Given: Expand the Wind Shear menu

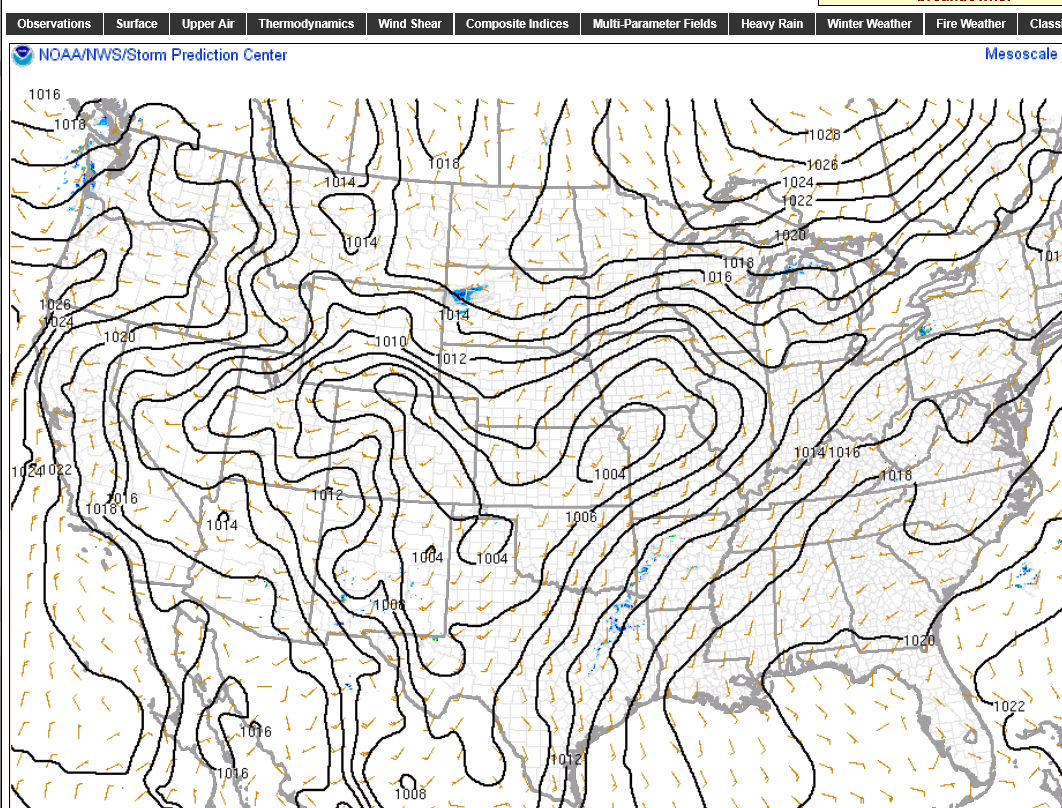Looking at the screenshot, I should (410, 24).
